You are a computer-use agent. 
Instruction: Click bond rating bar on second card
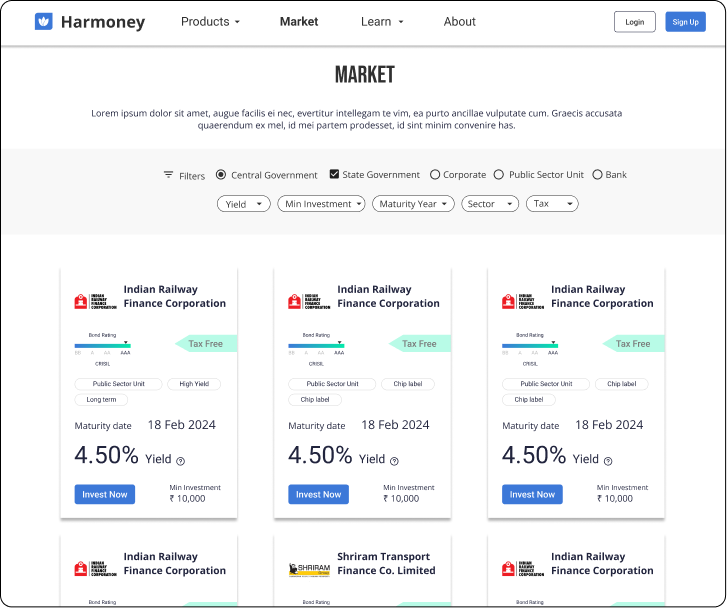coord(316,346)
